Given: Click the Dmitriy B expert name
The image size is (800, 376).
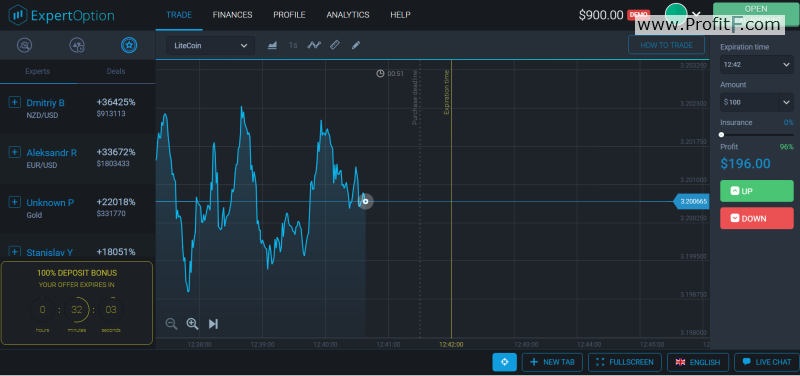Looking at the screenshot, I should click(45, 103).
